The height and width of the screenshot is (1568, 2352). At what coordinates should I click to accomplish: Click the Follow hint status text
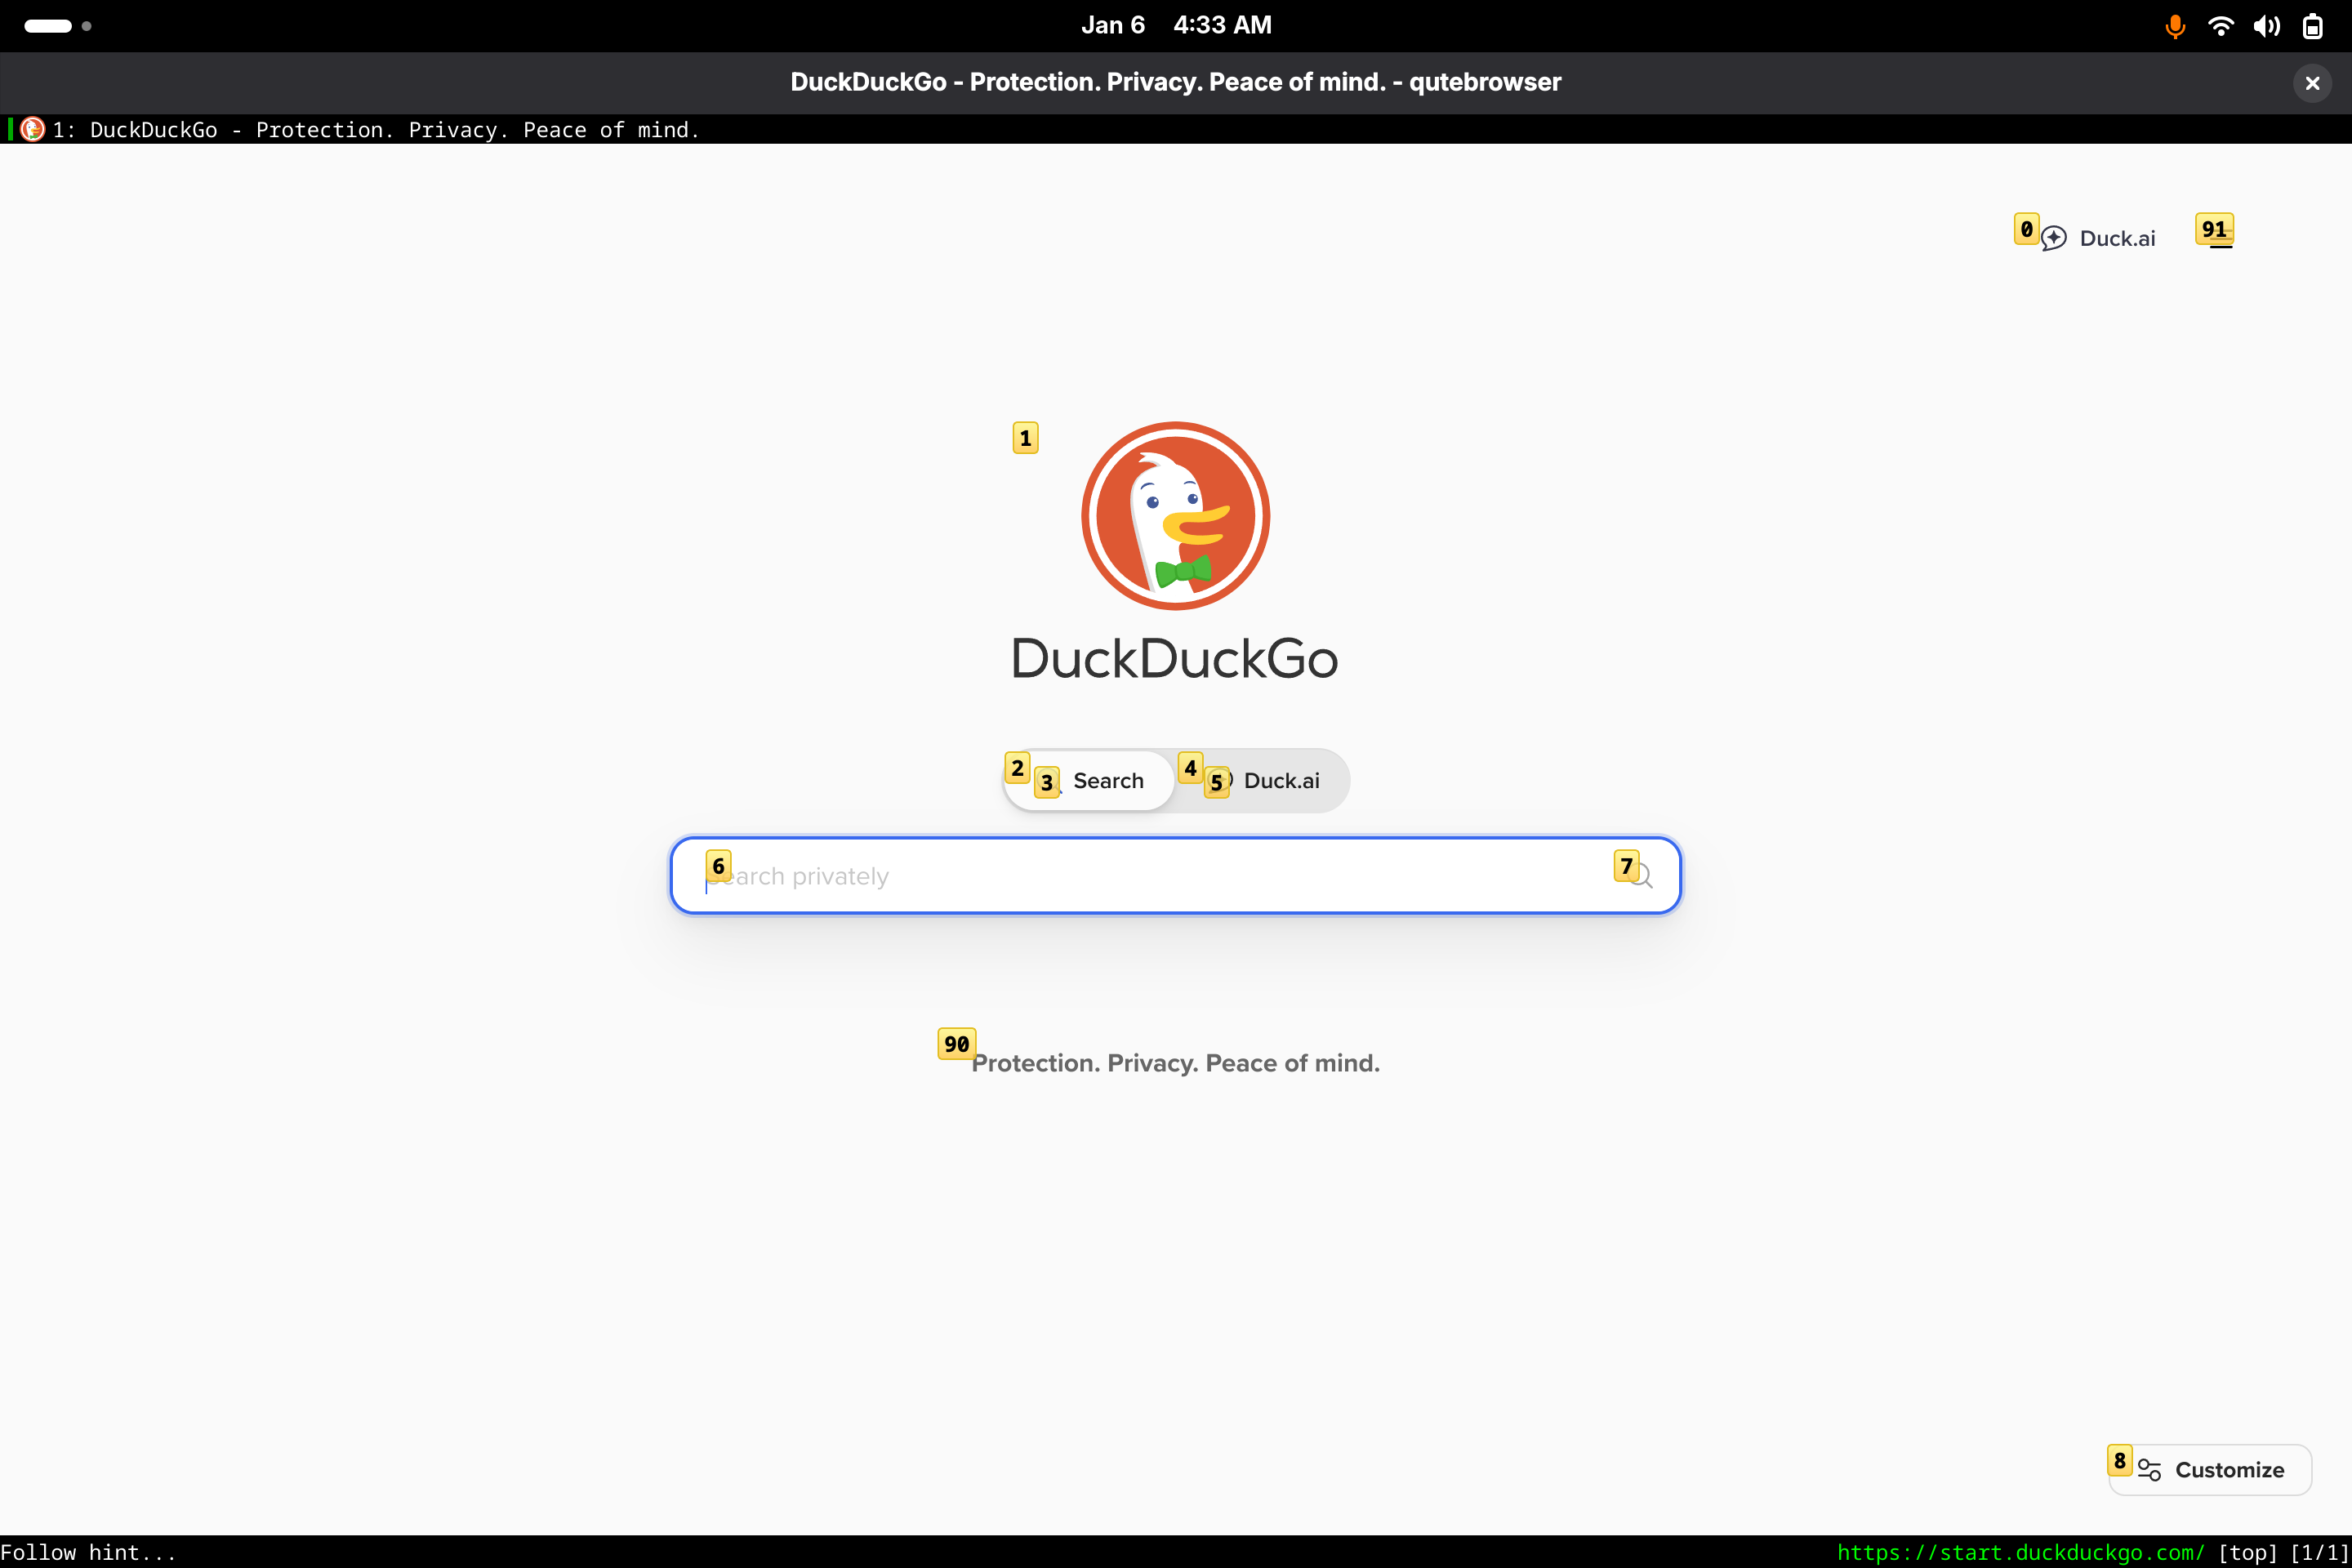(x=88, y=1552)
